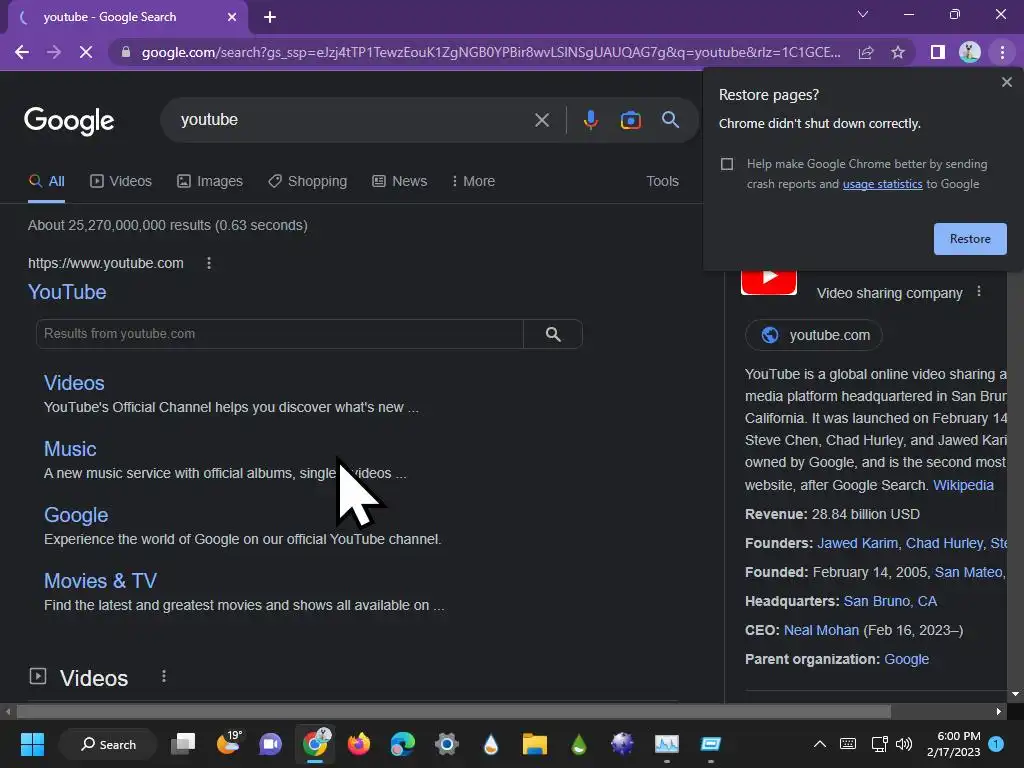Screen dimensions: 1024x768
Task: Select the All results tab
Action: click(46, 181)
